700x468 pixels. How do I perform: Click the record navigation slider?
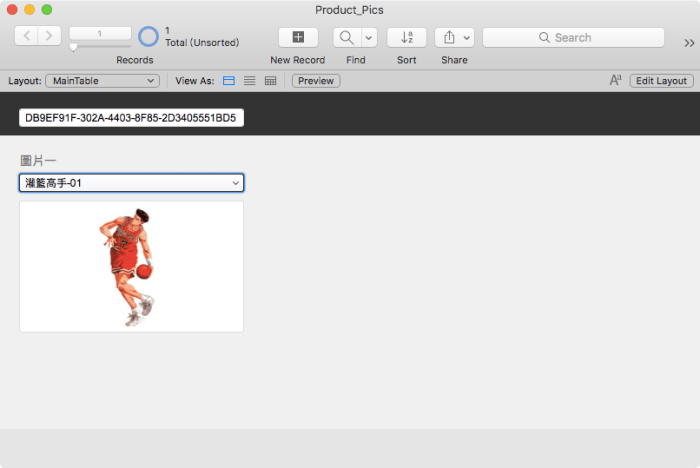coord(100,46)
